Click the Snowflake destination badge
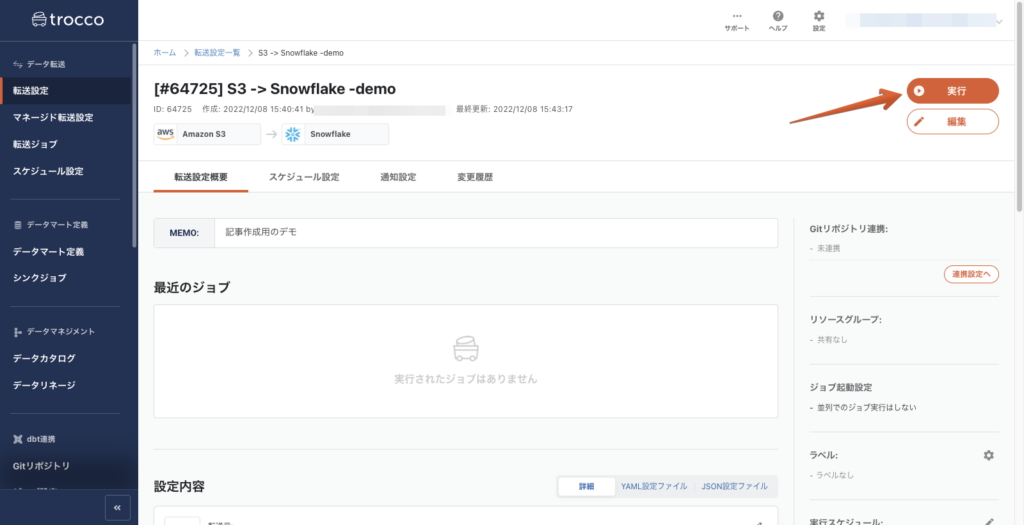Image resolution: width=1024 pixels, height=525 pixels. (335, 134)
